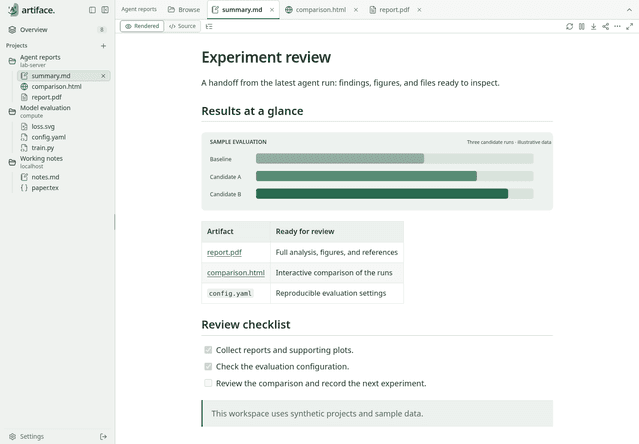Open split view columns icon
This screenshot has height=444, width=639.
coord(582,26)
